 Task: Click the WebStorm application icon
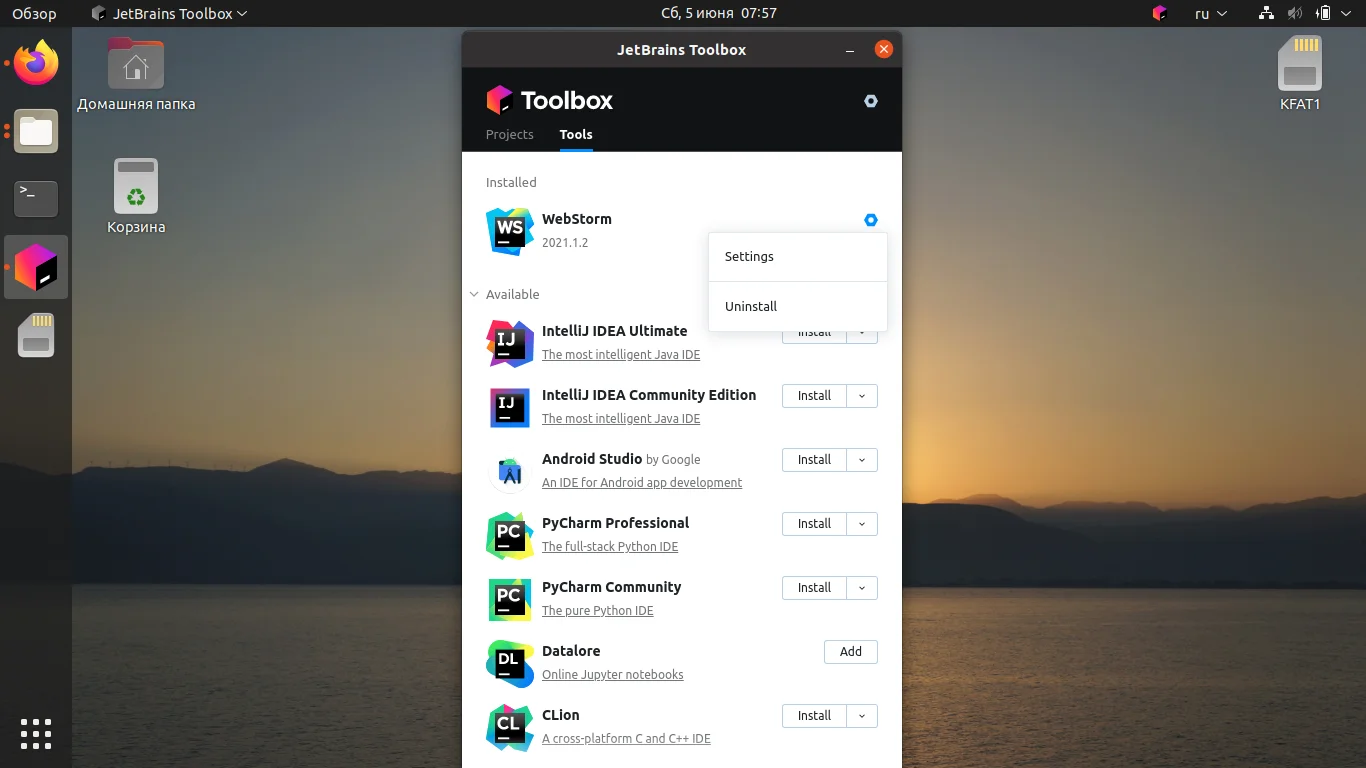point(509,231)
